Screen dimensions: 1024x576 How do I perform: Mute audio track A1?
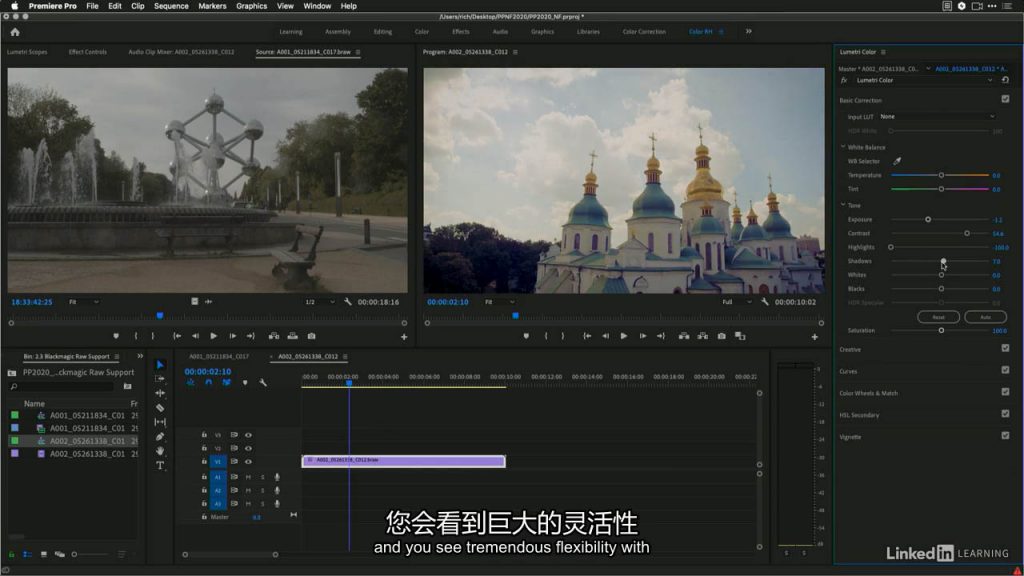248,477
